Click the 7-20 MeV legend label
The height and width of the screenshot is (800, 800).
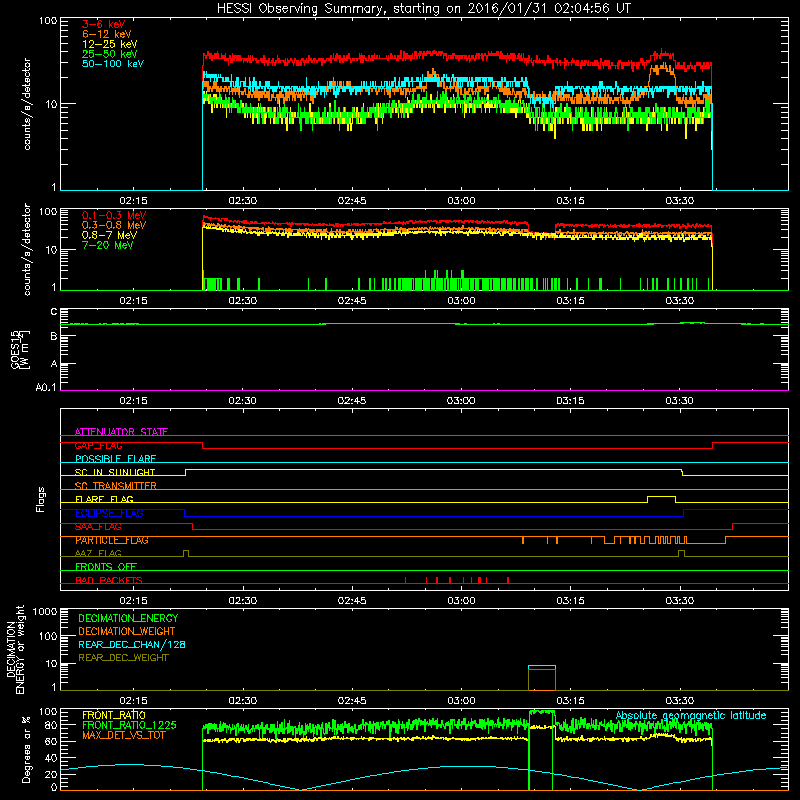click(107, 245)
